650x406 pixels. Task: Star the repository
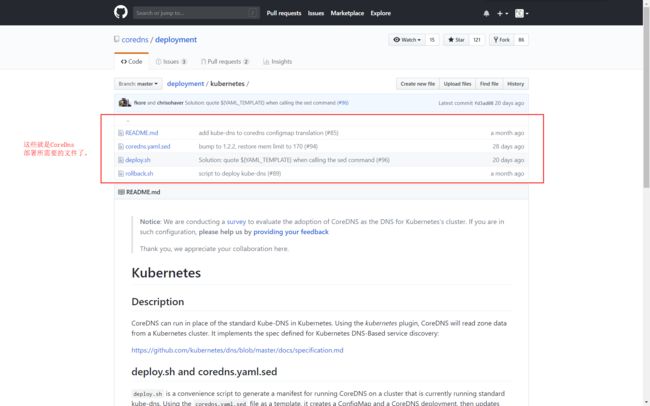[456, 40]
